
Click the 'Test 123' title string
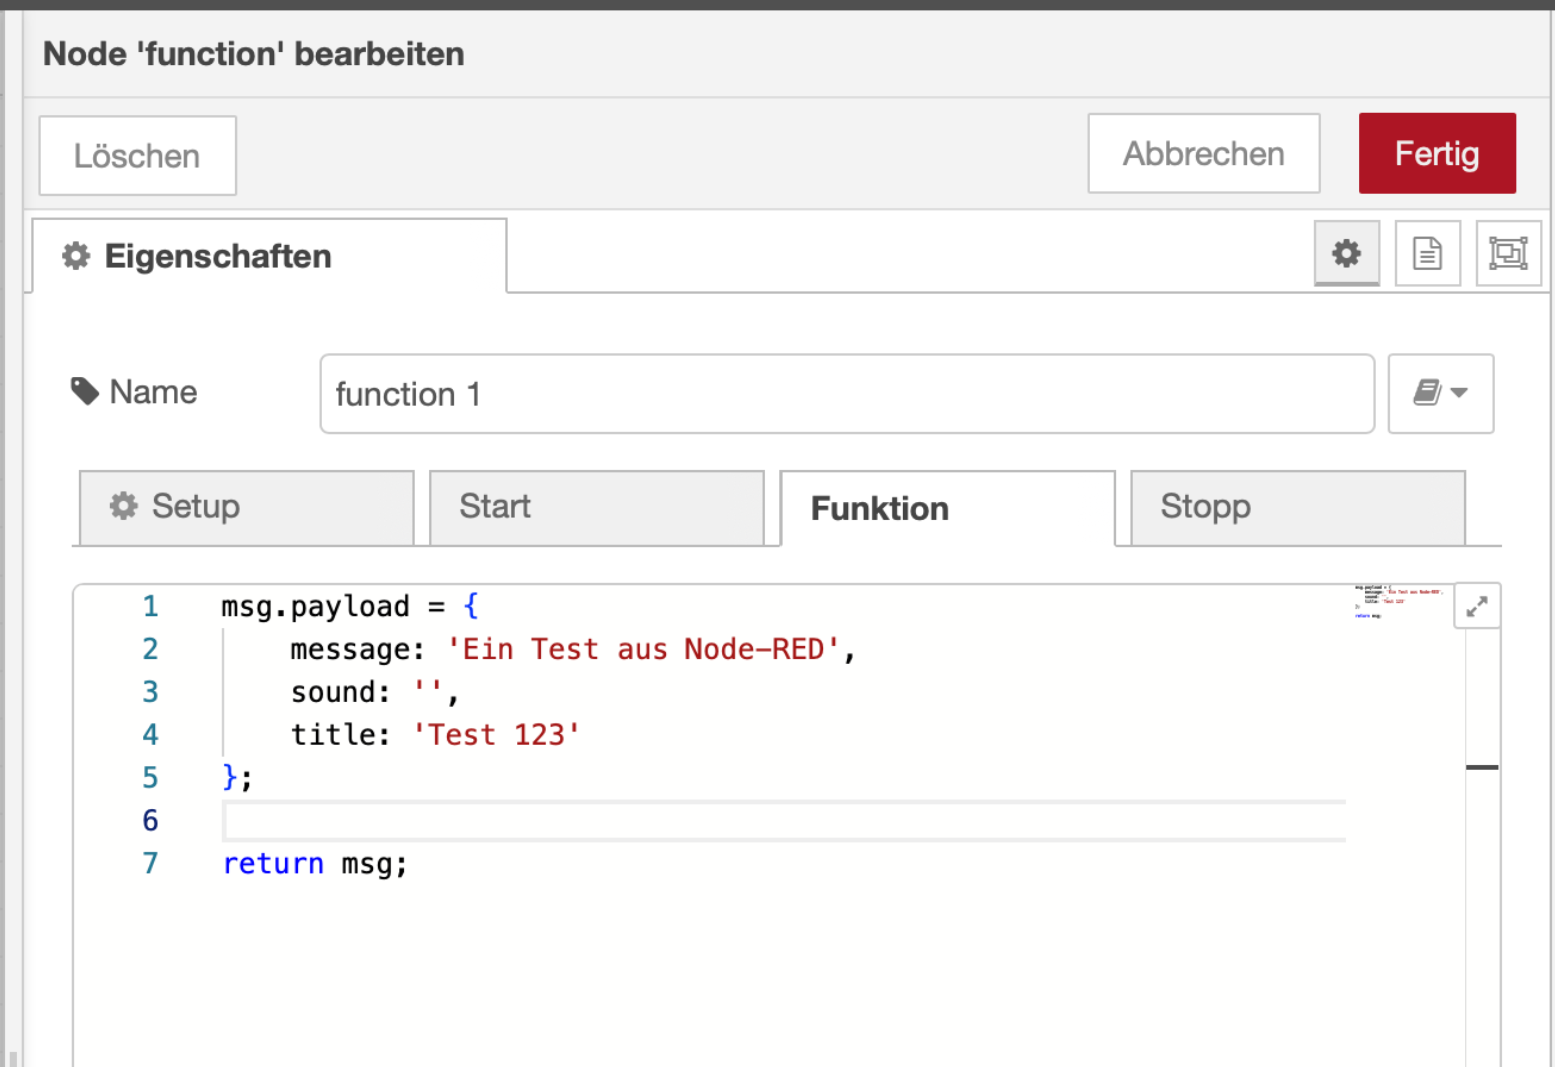point(496,735)
